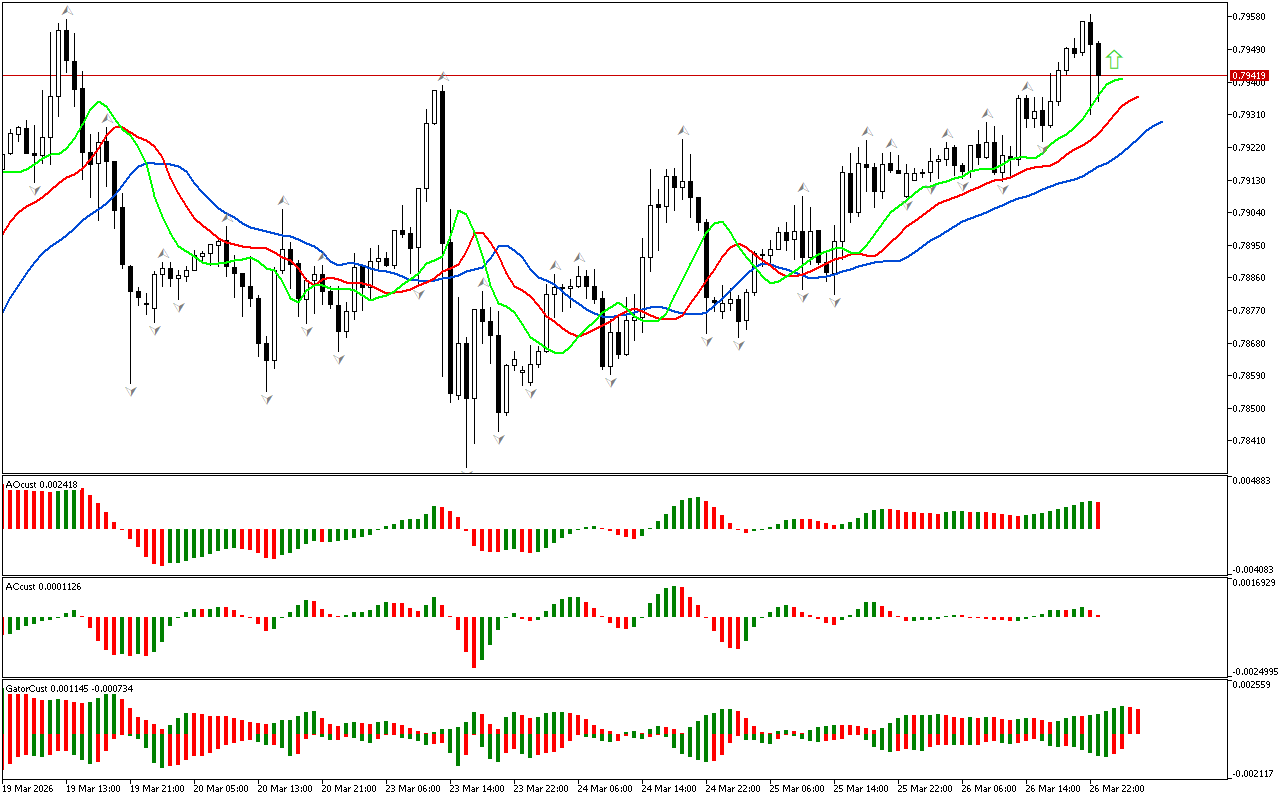Click the red current price tag 0.79419
Viewport: 1280px width, 800px height.
(1249, 76)
